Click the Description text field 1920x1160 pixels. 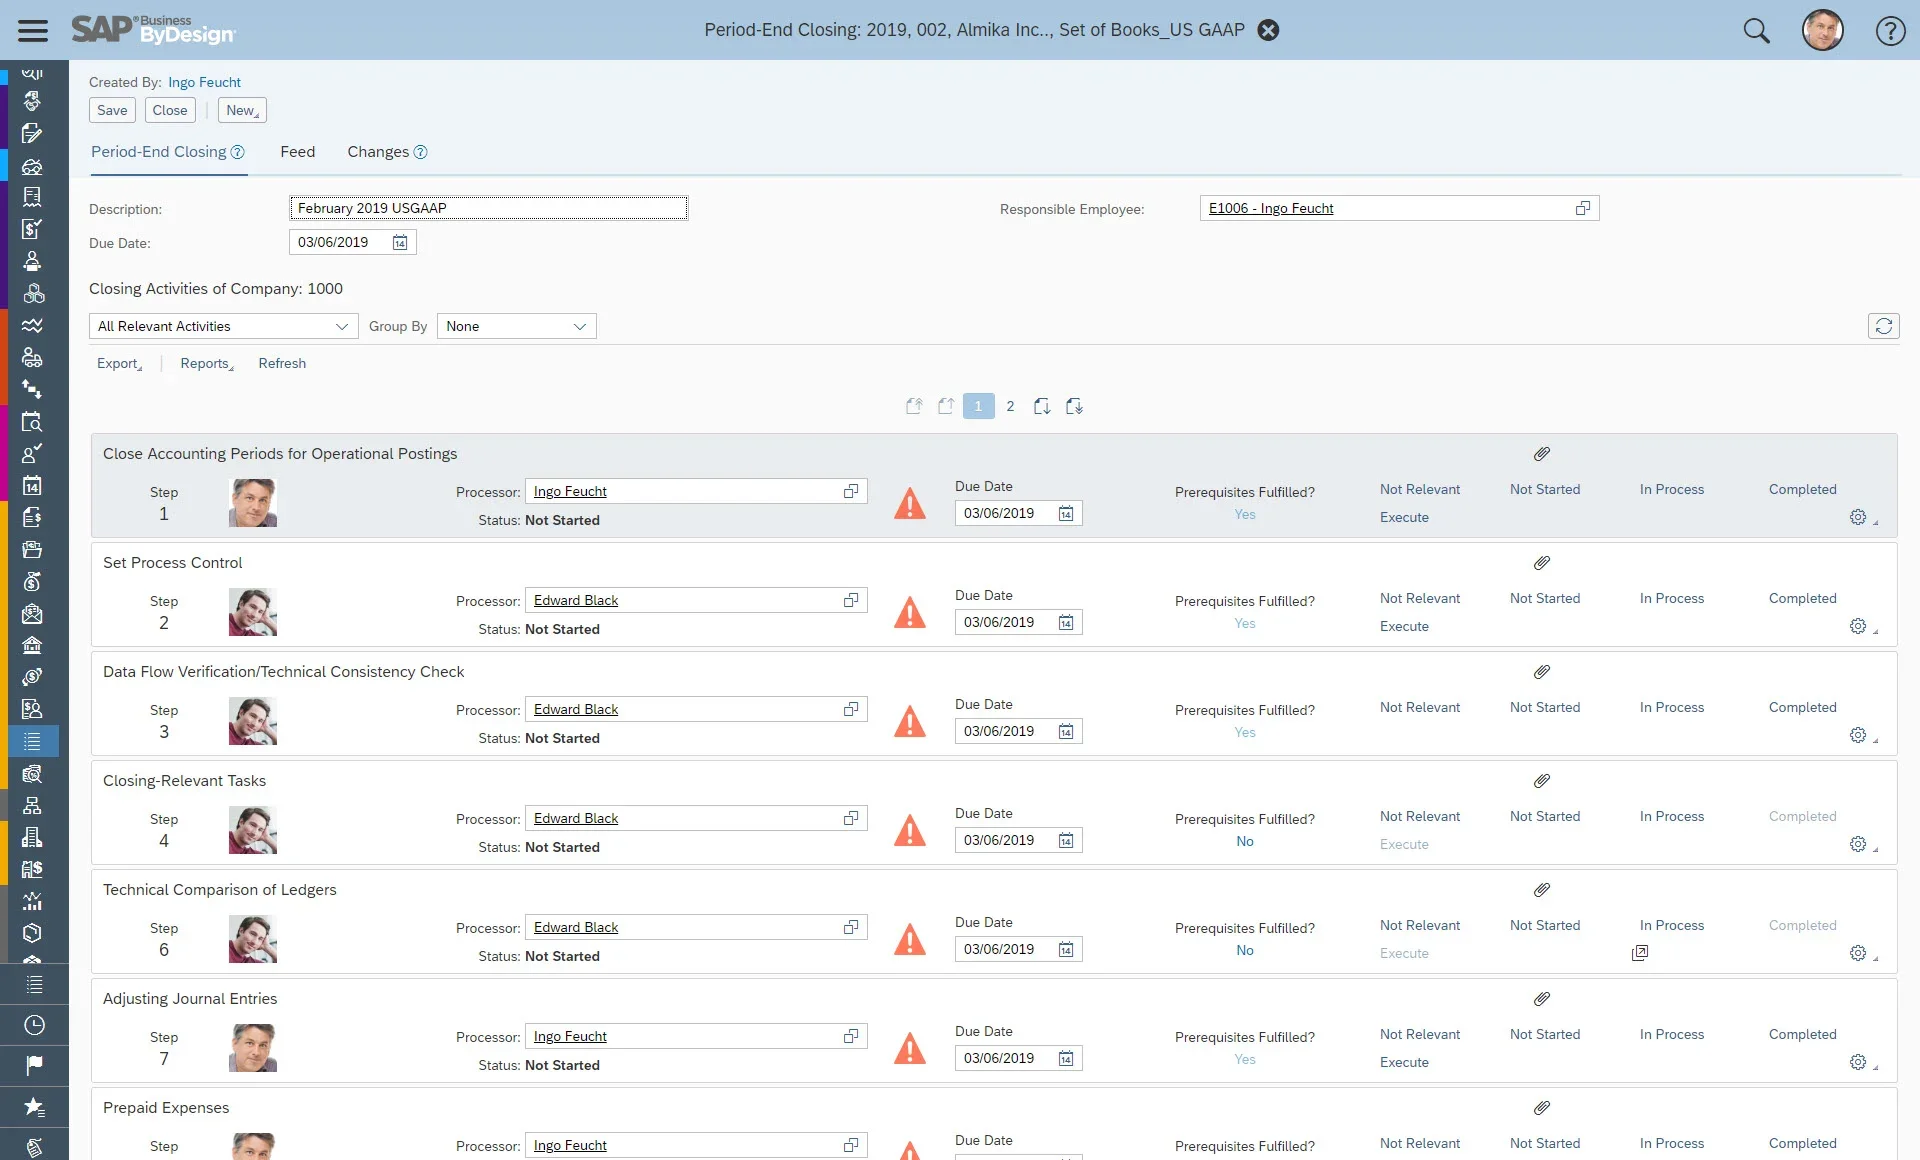coord(488,208)
